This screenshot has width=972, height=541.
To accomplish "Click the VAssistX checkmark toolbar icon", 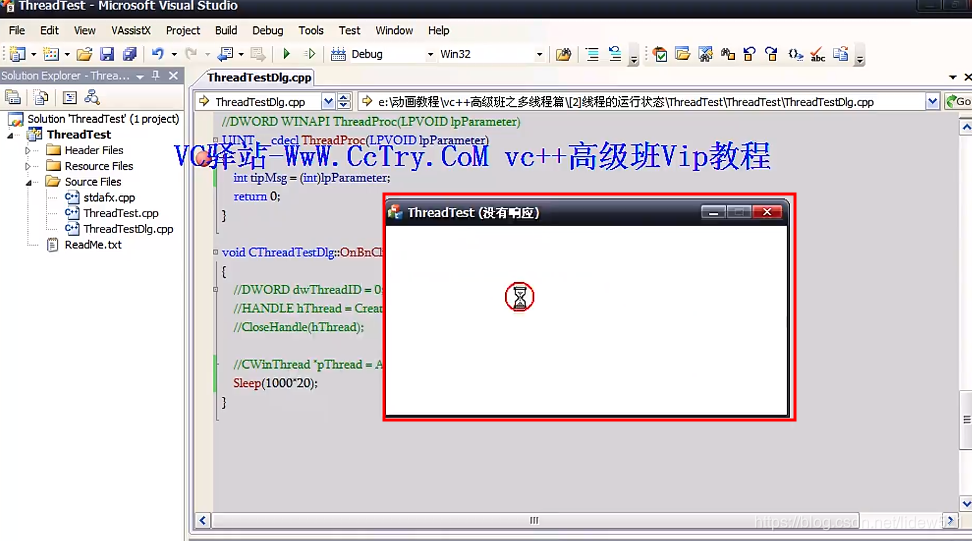I will (660, 54).
